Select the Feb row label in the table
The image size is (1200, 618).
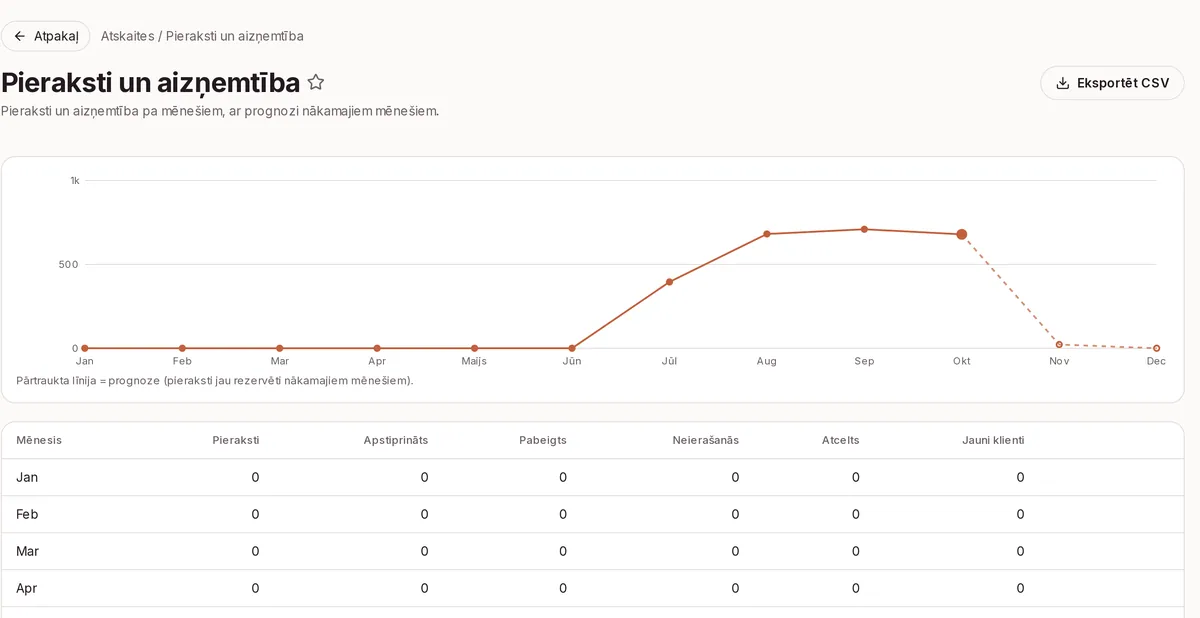(27, 514)
